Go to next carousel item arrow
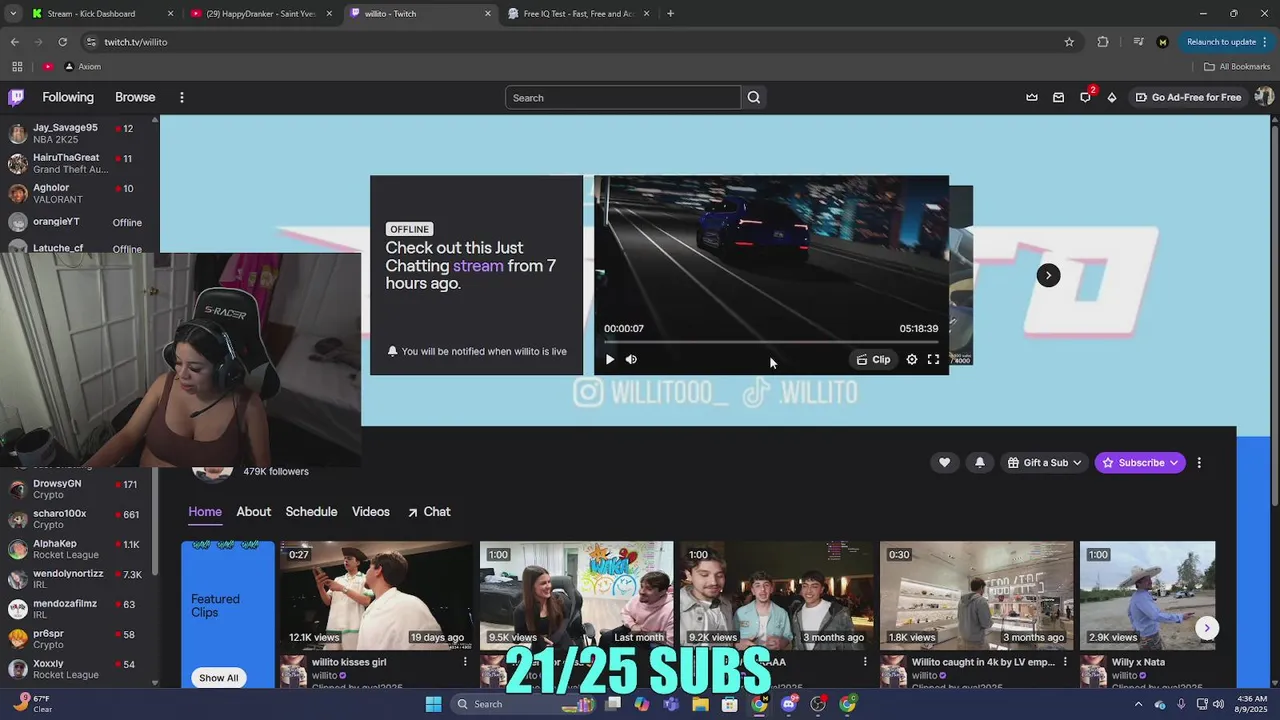 [1048, 275]
